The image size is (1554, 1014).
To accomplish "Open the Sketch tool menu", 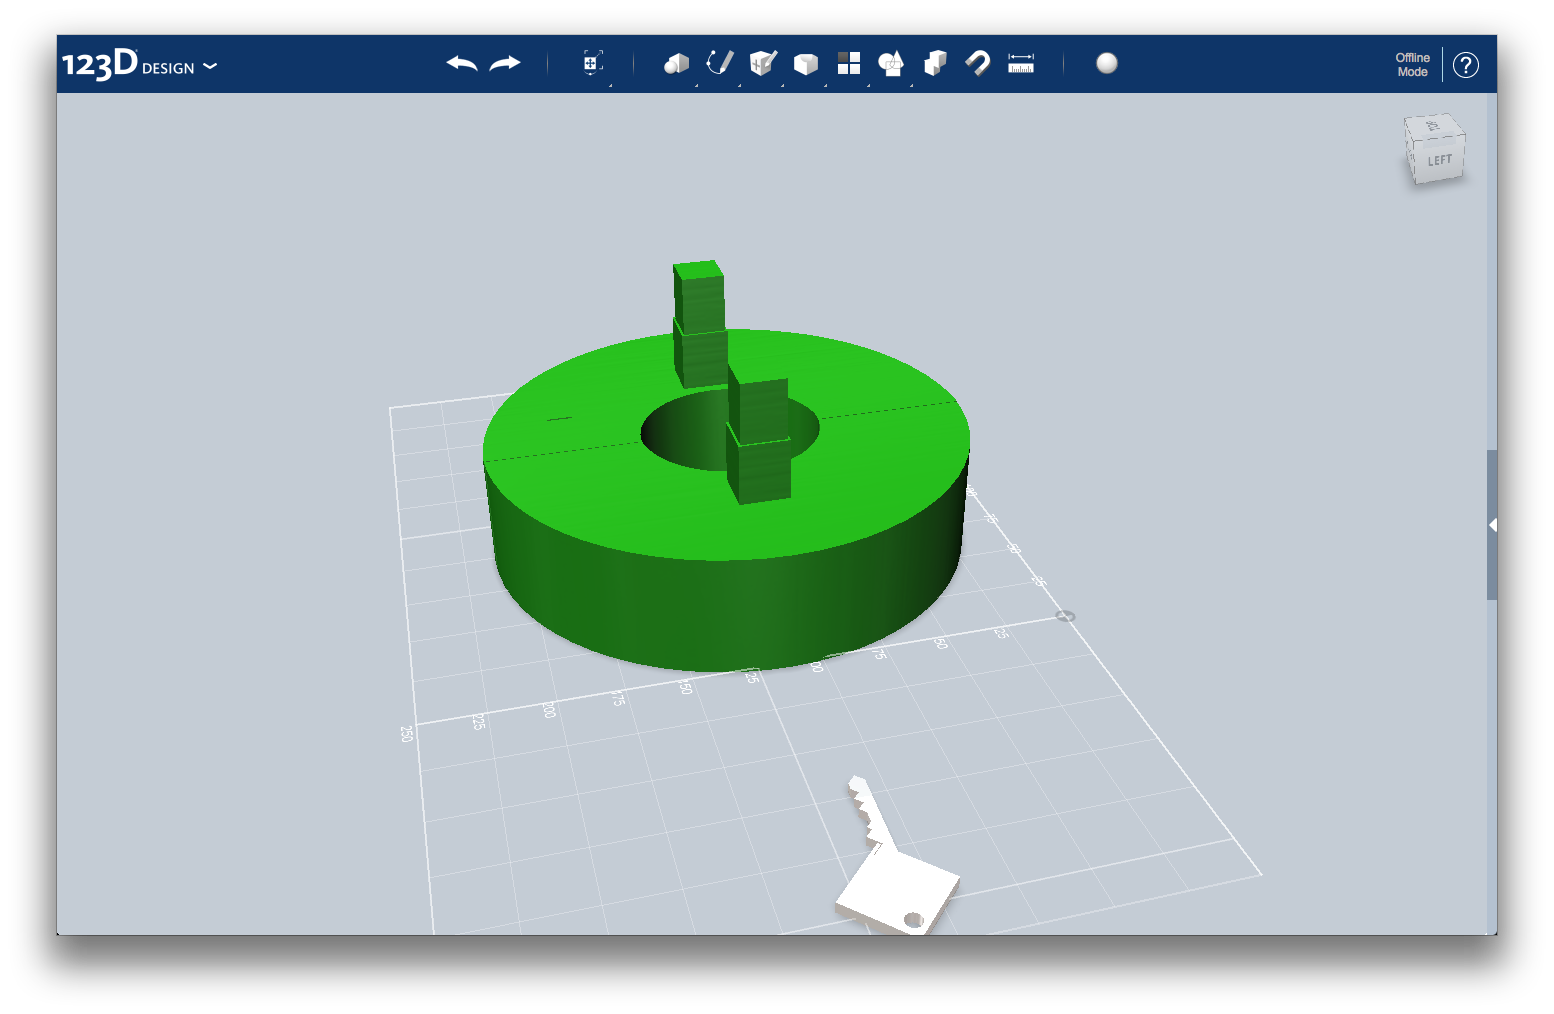I will (x=720, y=63).
